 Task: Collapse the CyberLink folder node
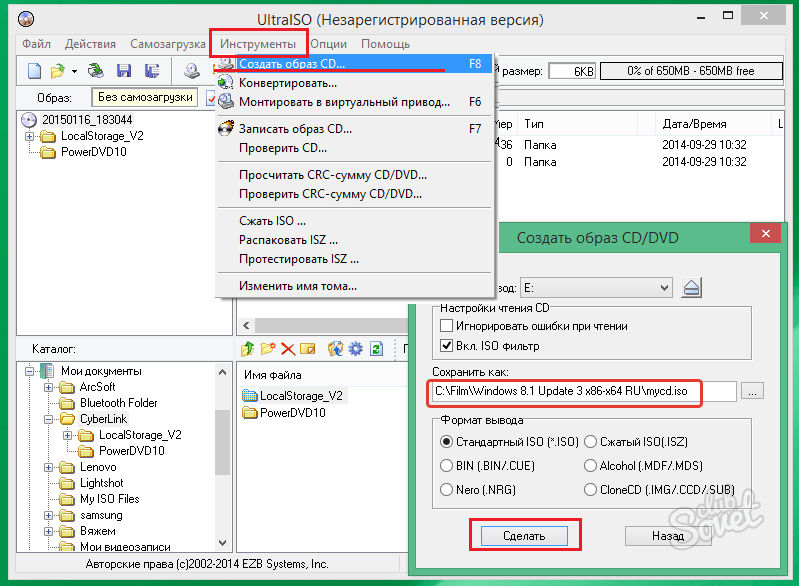tap(48, 419)
